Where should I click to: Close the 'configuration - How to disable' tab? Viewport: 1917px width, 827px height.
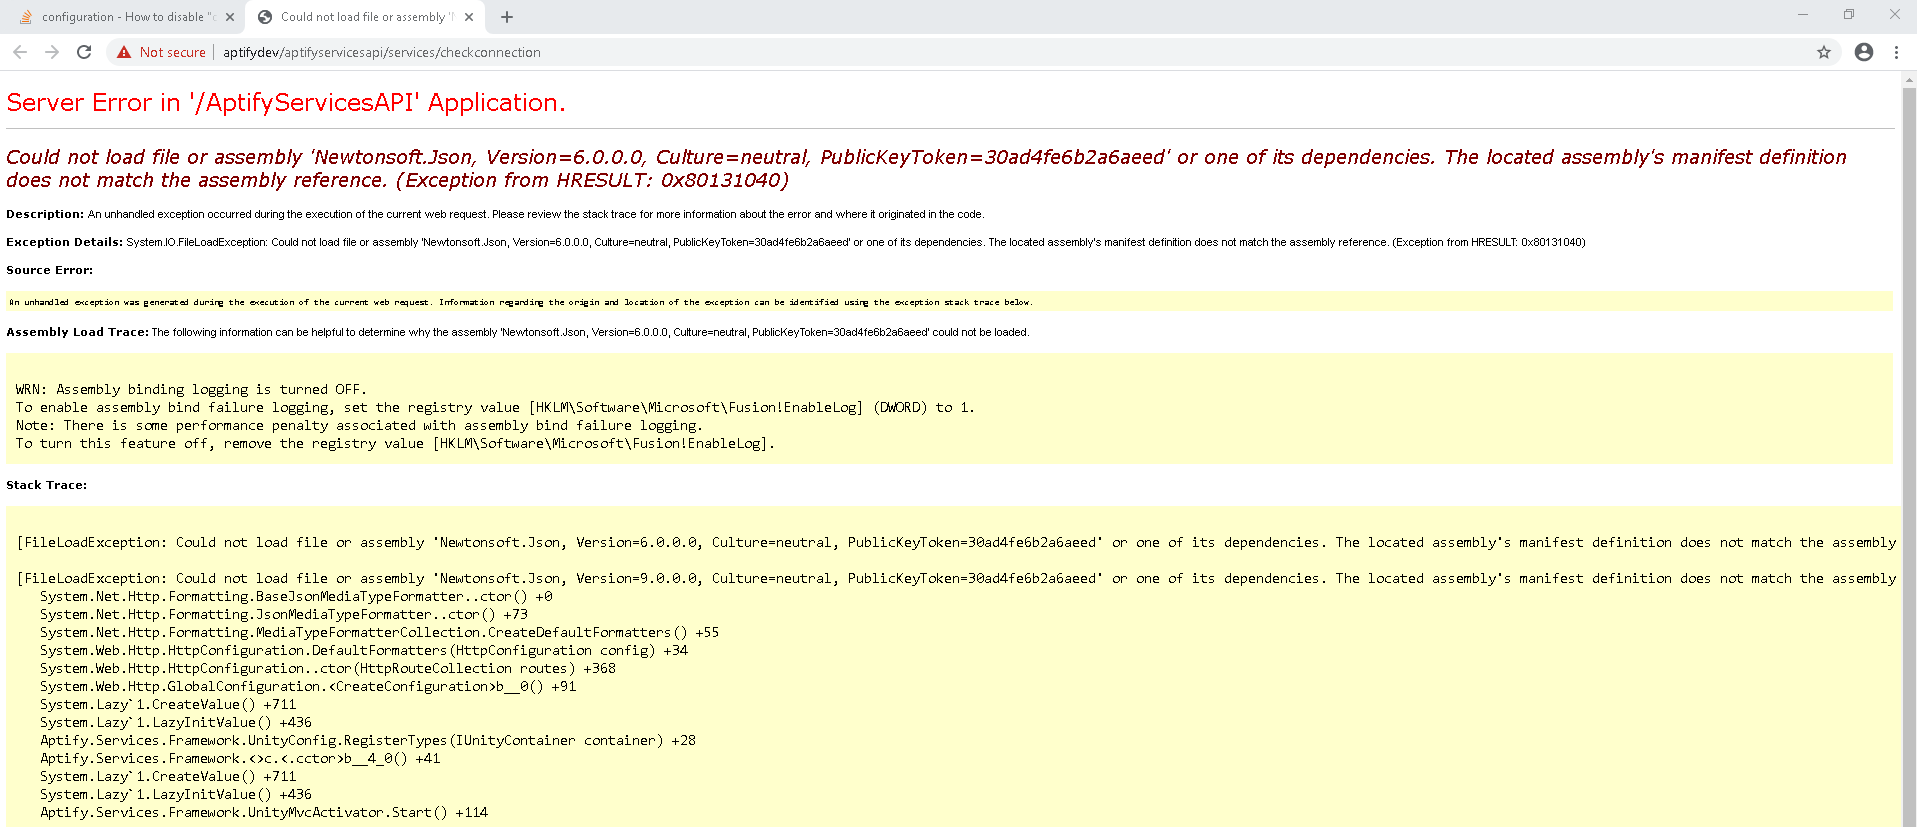point(230,17)
